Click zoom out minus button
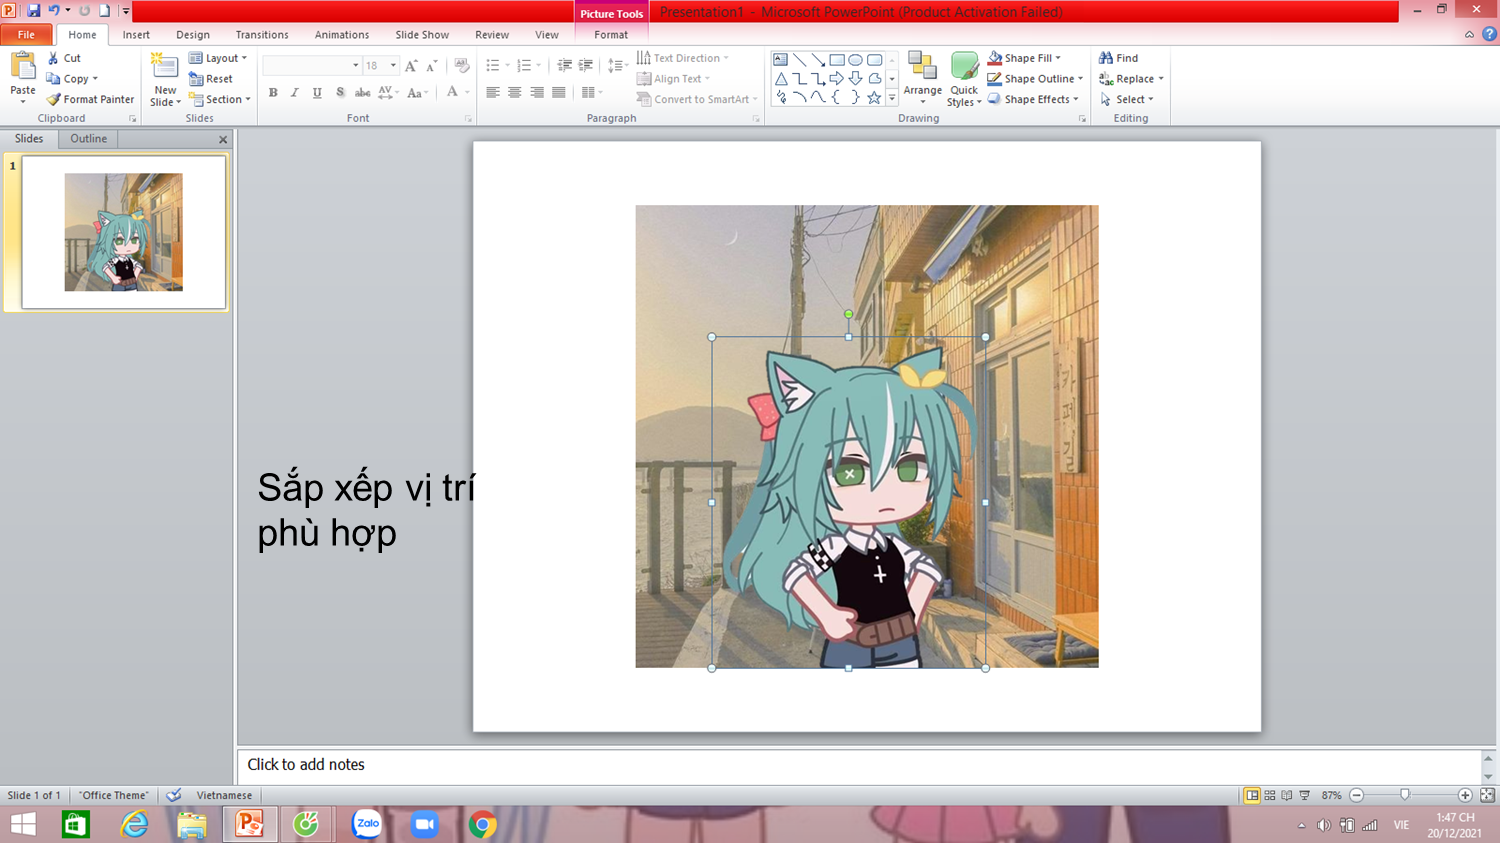Image resolution: width=1500 pixels, height=843 pixels. [x=1357, y=795]
